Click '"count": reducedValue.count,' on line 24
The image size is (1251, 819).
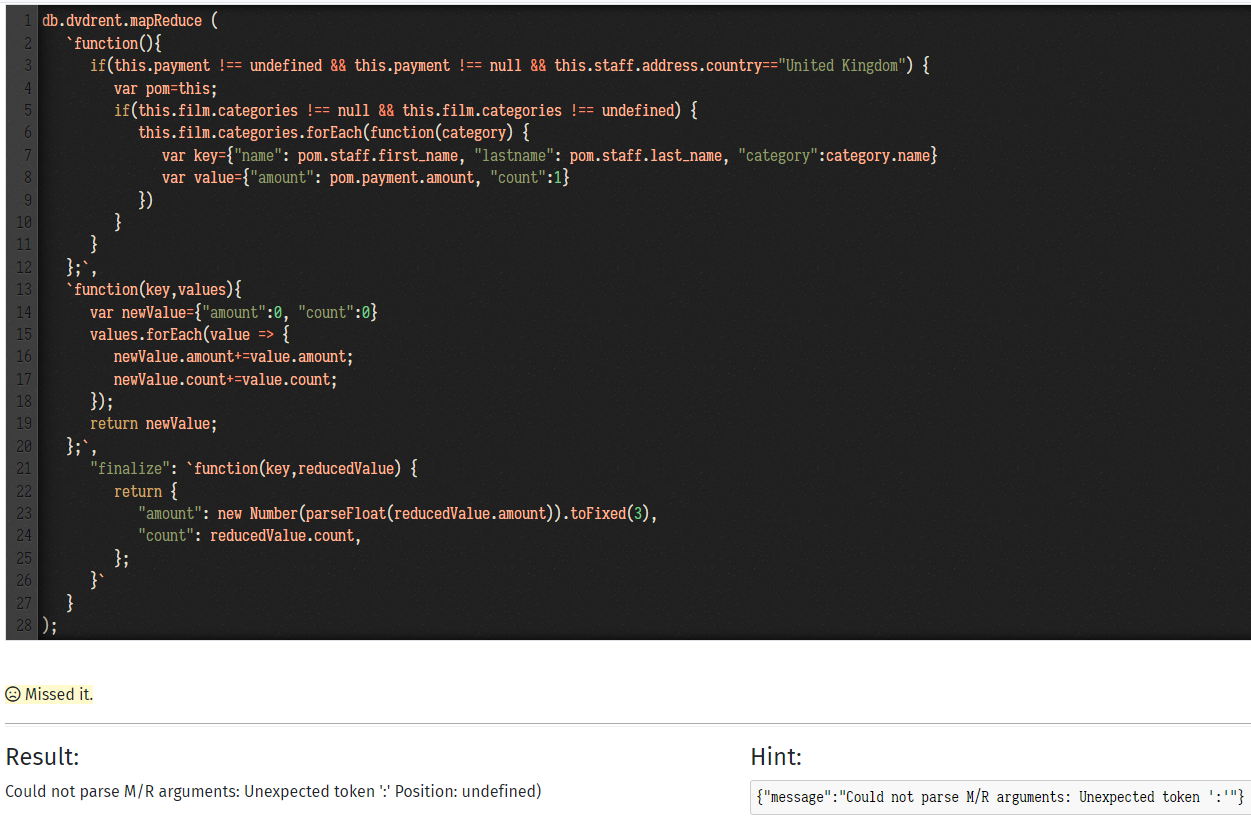click(x=250, y=536)
